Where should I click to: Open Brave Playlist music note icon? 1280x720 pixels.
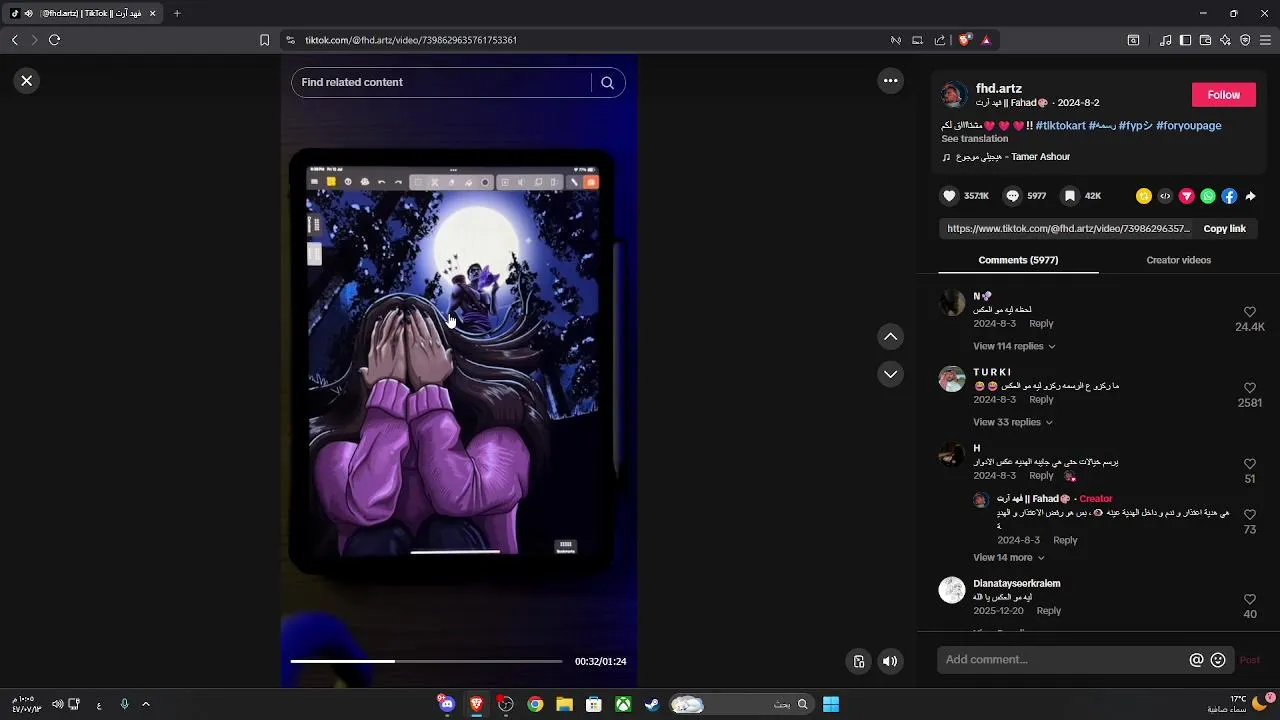pyautogui.click(x=1165, y=40)
